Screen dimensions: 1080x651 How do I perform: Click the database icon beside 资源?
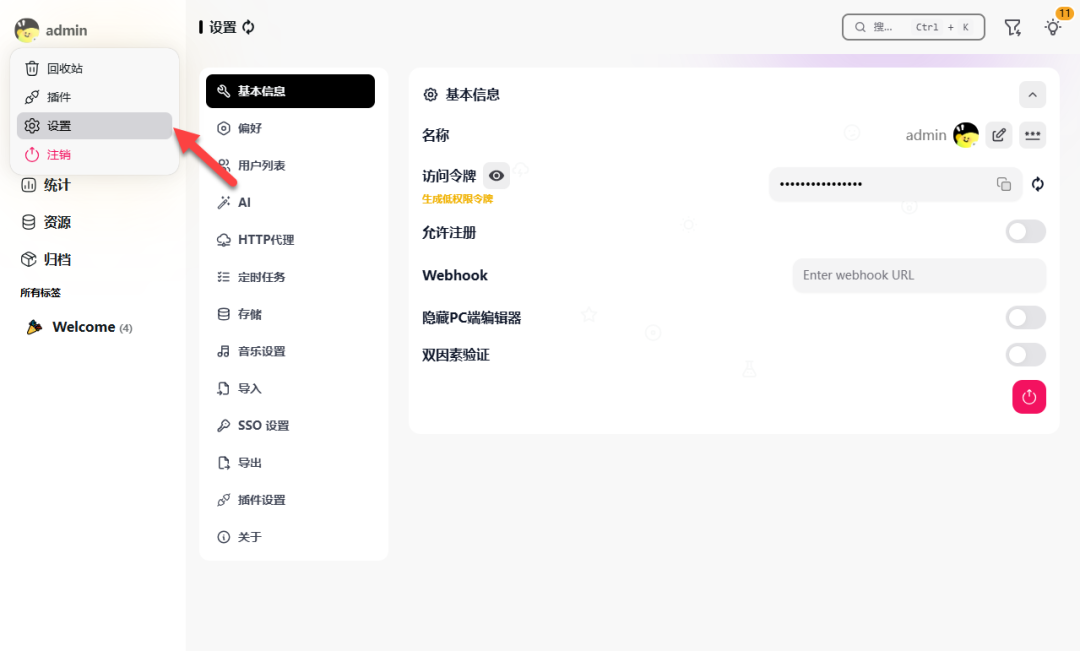(28, 223)
